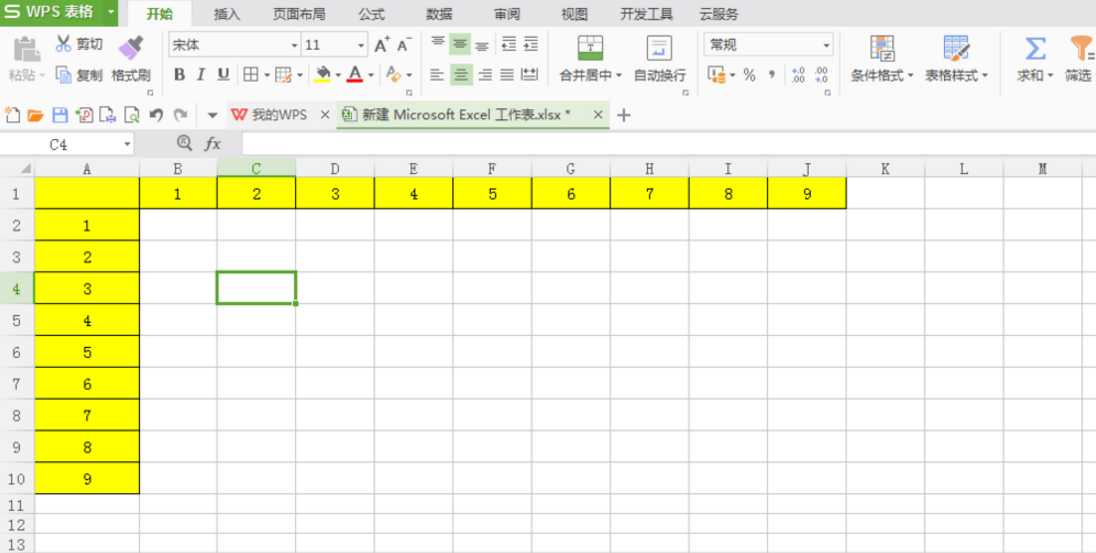
Task: Switch to the 页面布局 (Page Layout) tab
Action: point(298,14)
